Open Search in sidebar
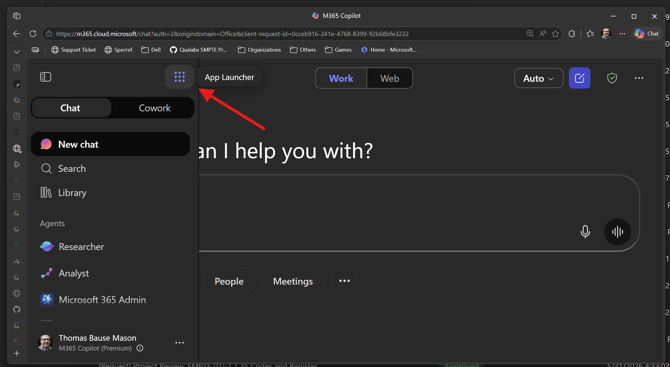Viewport: 670px width, 367px height. click(110, 168)
